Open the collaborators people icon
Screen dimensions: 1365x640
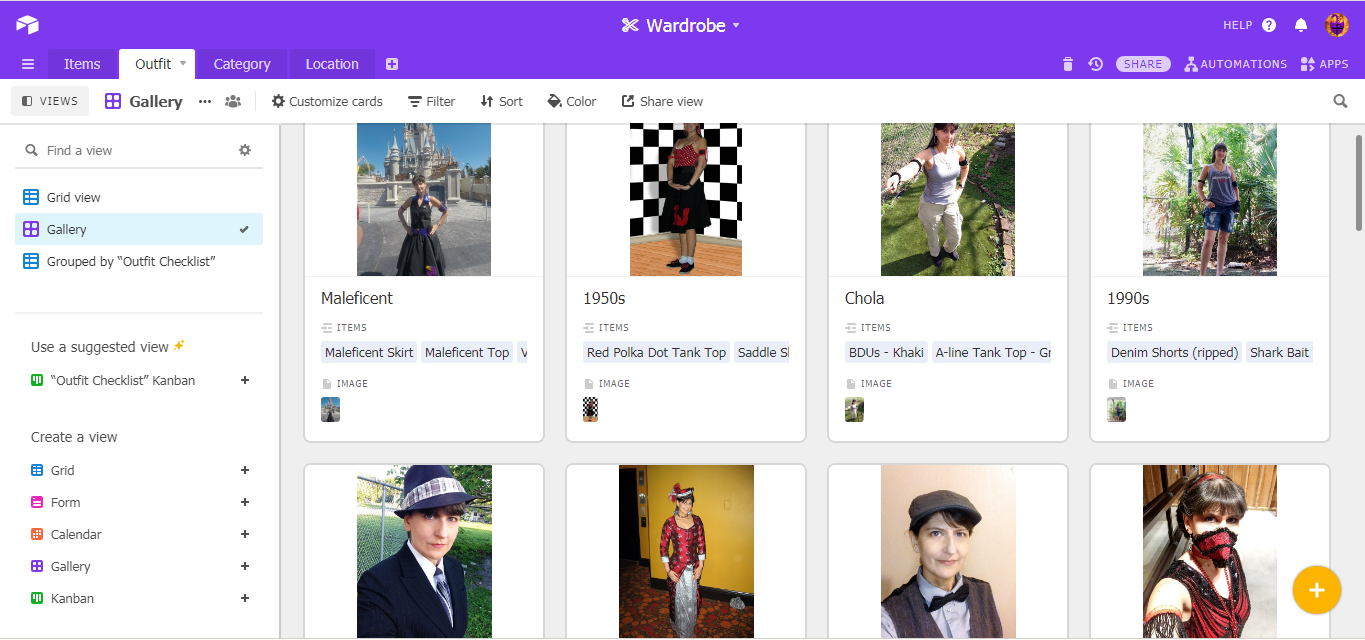point(233,101)
